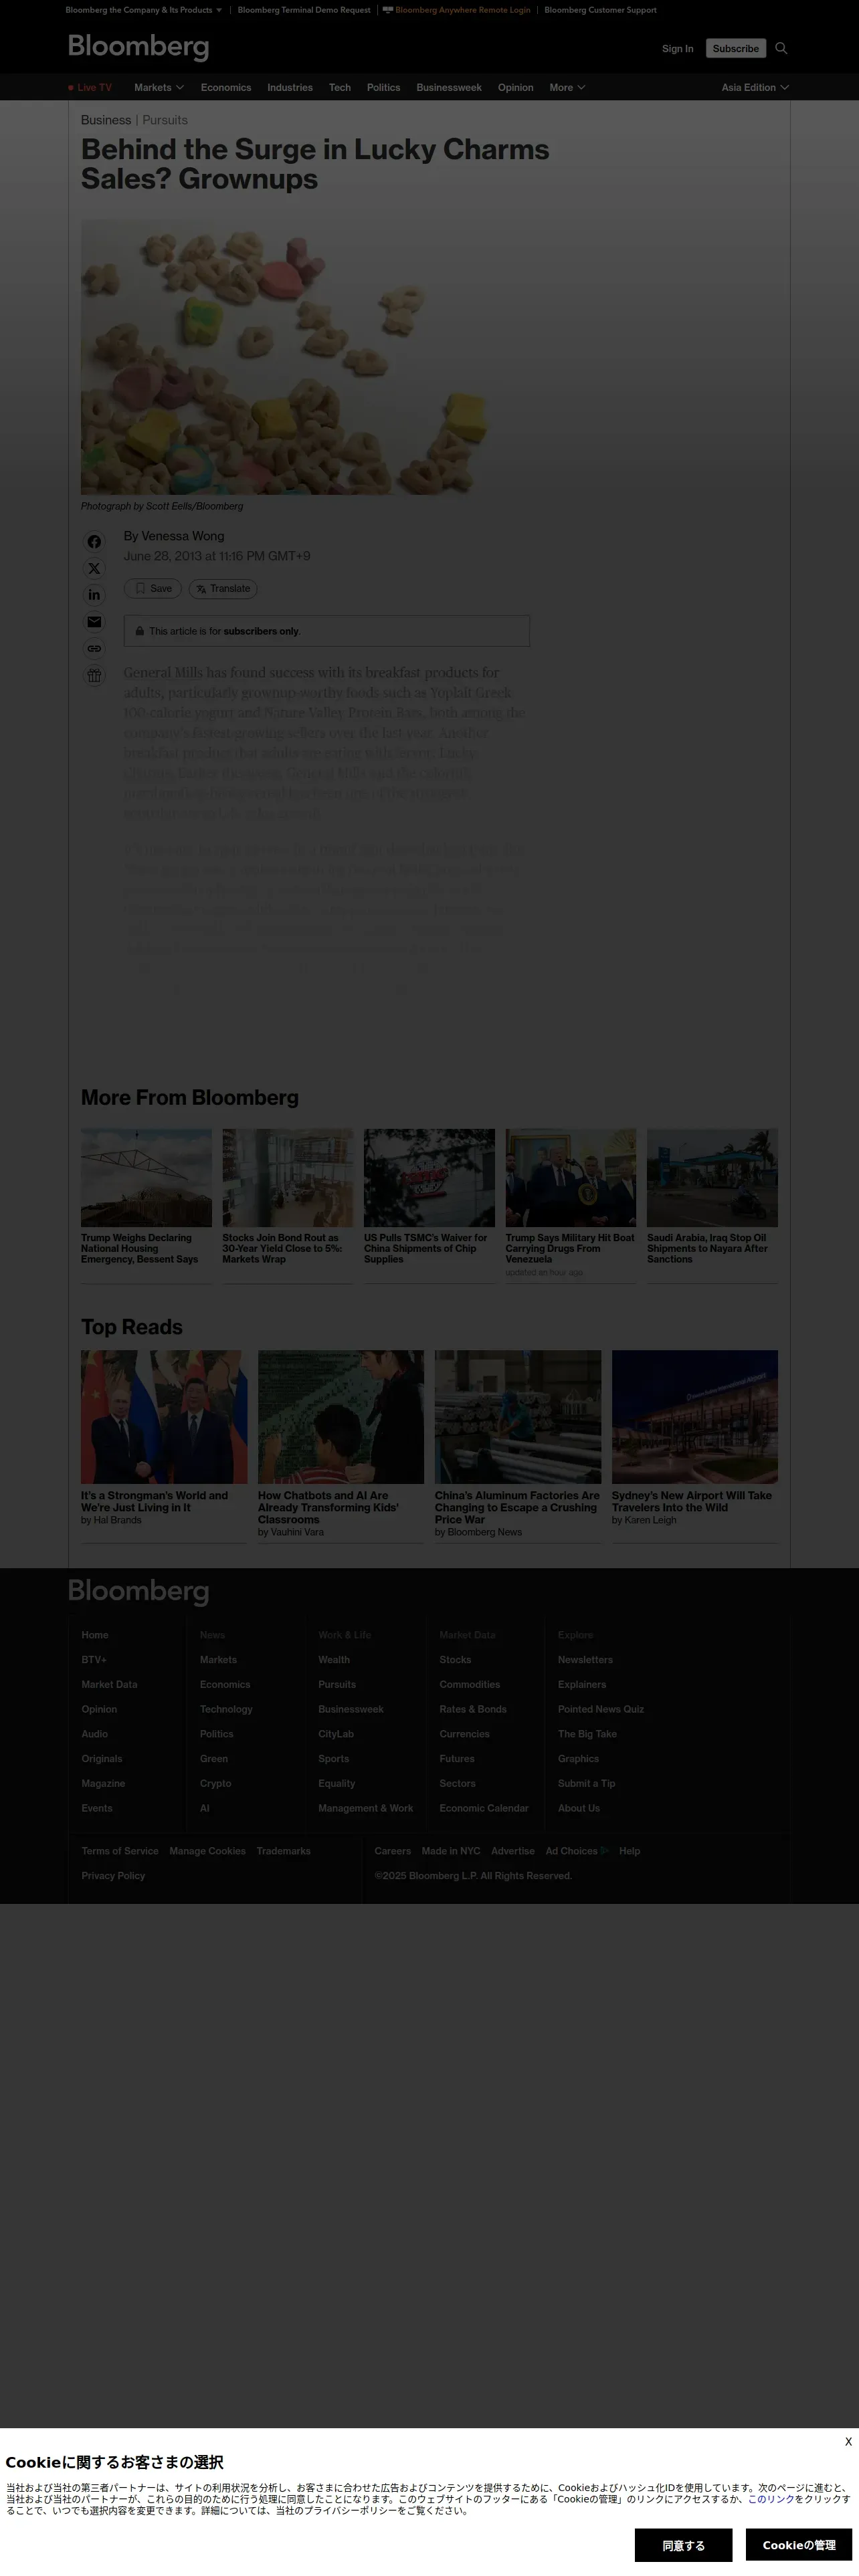The image size is (859, 2576).
Task: Open Tech section in navigation bar
Action: tap(340, 88)
